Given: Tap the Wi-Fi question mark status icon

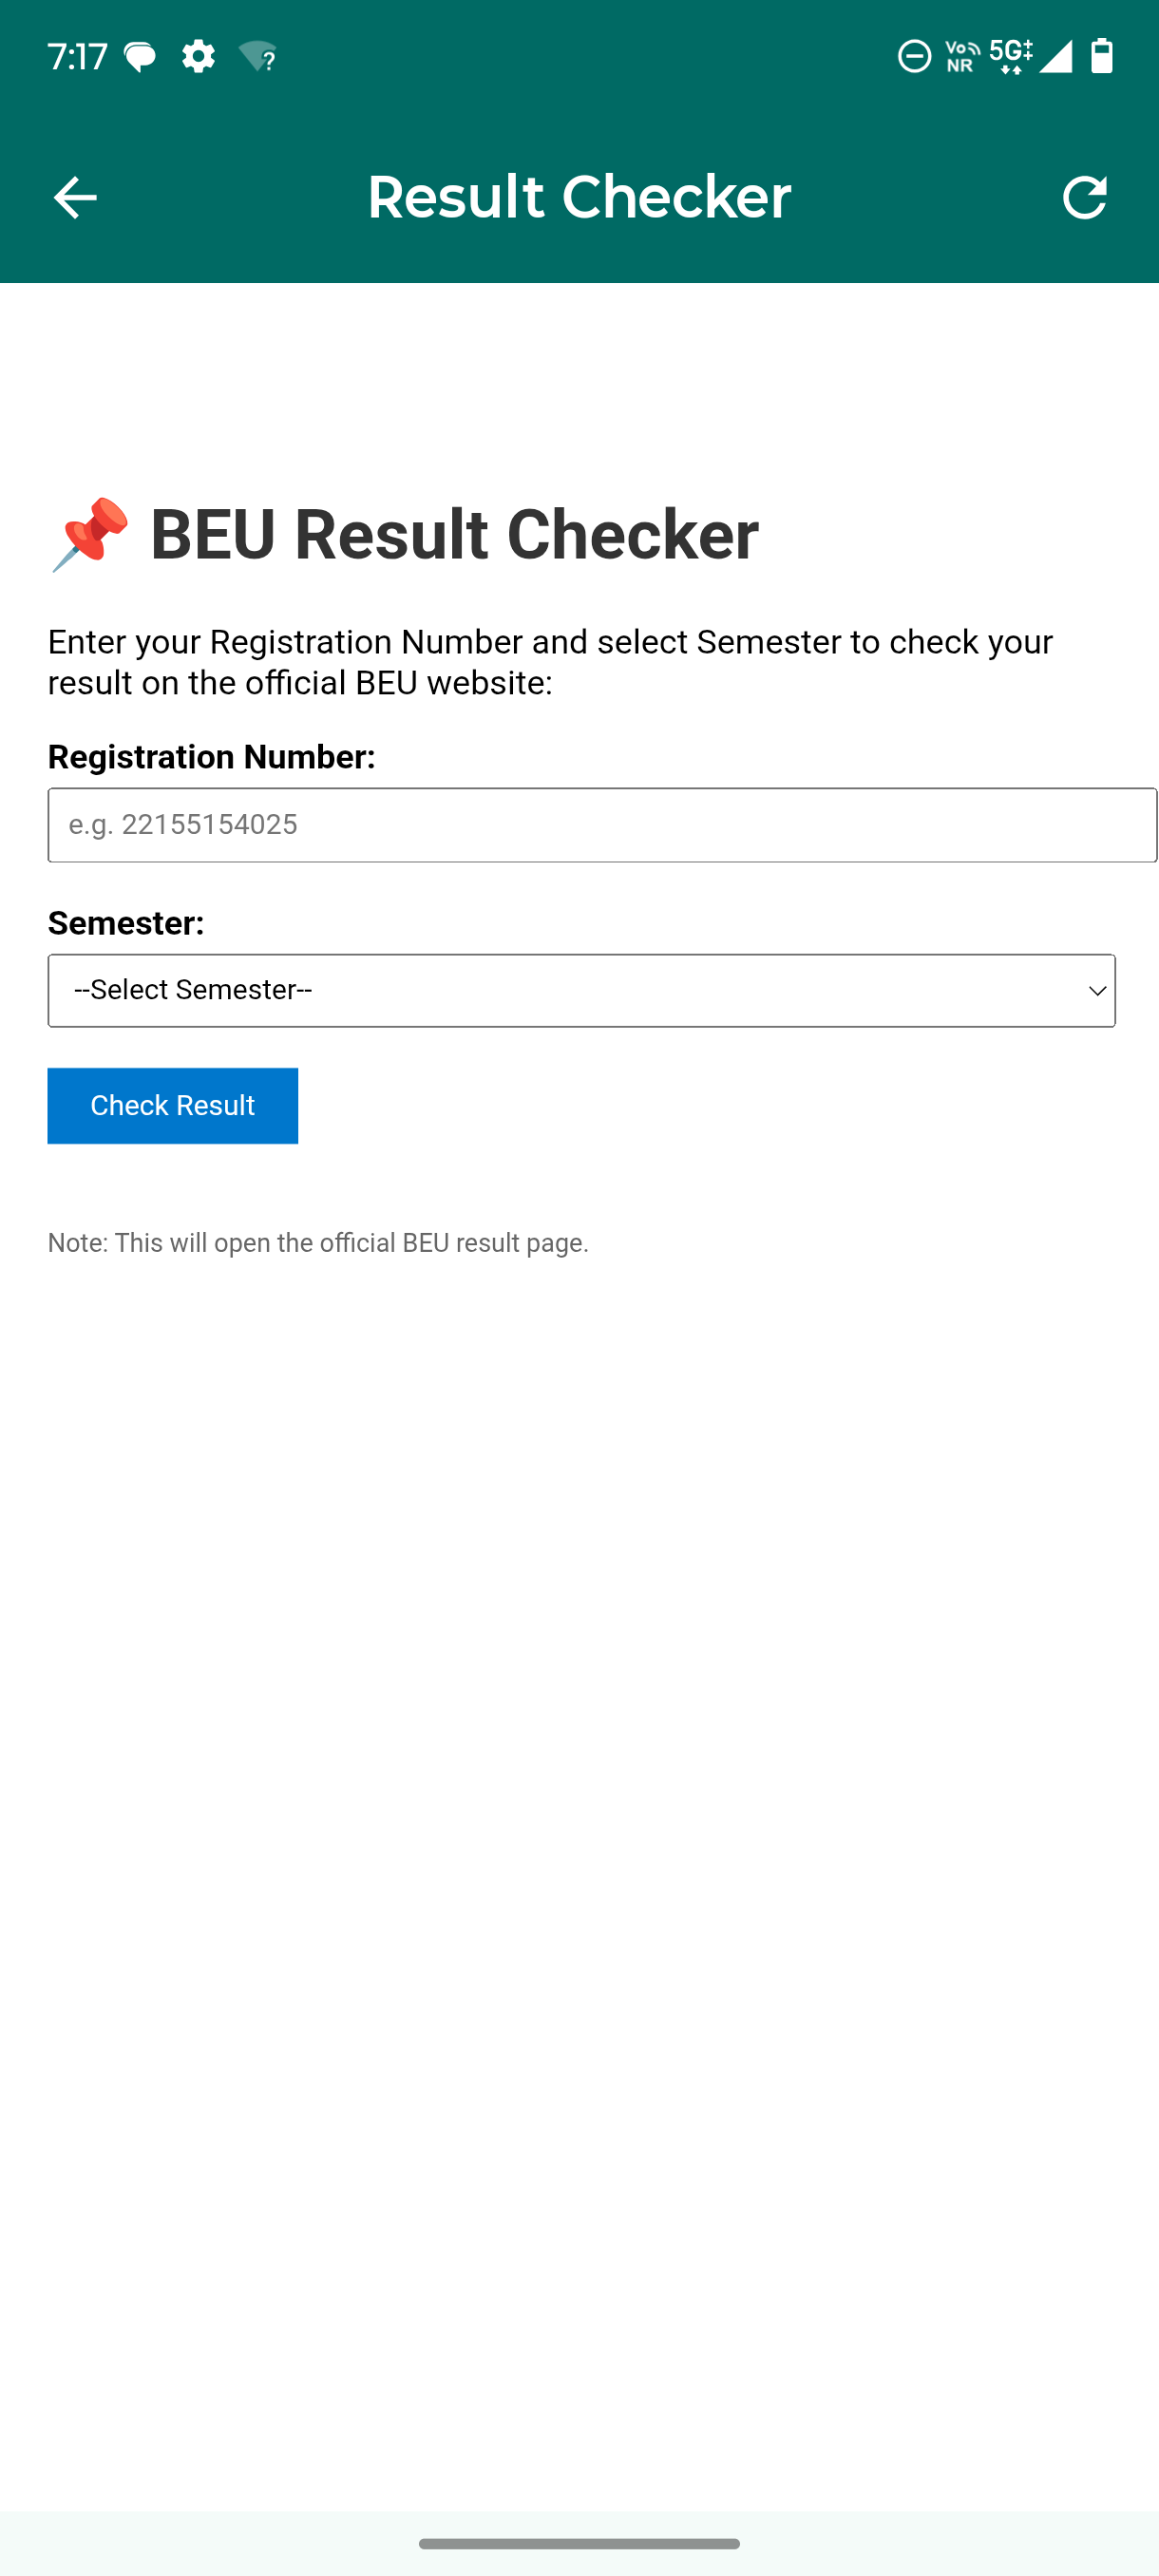Looking at the screenshot, I should [x=257, y=57].
